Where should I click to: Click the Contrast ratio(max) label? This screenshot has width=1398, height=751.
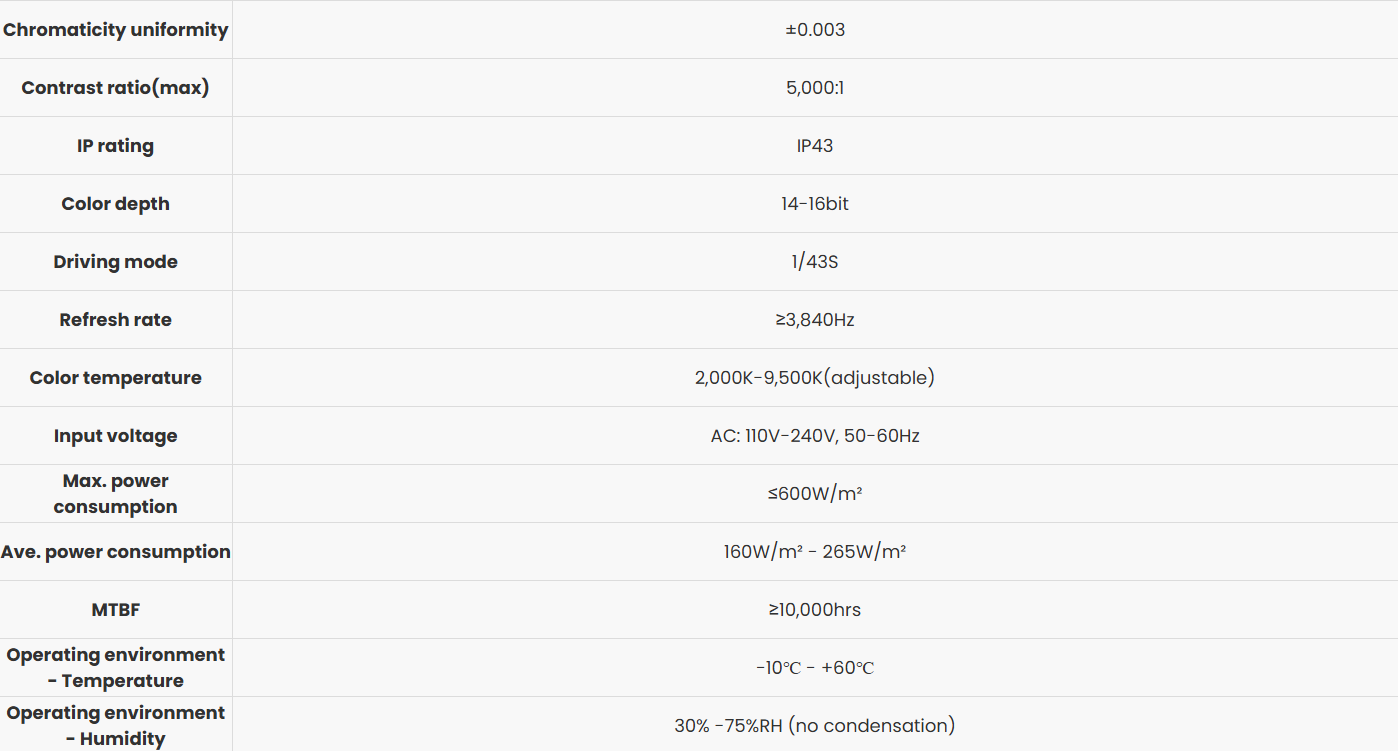pos(116,88)
